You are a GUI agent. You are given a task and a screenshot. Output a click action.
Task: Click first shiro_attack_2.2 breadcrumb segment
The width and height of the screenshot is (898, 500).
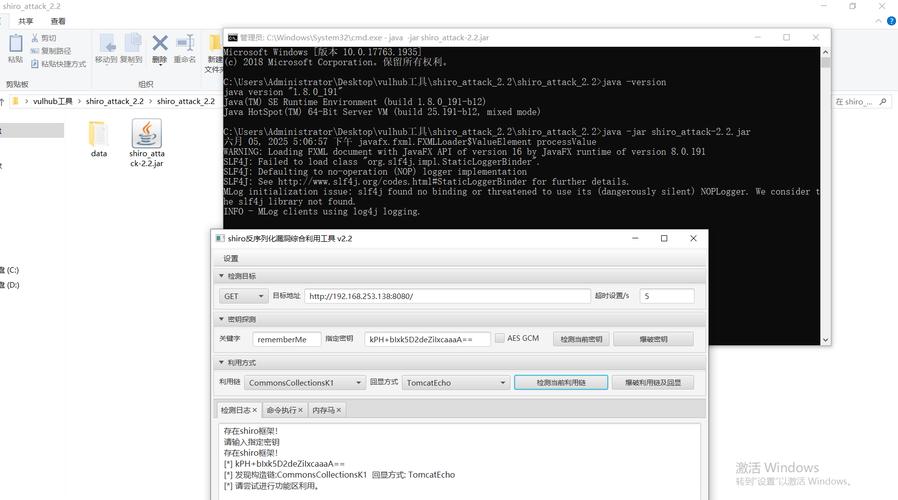pyautogui.click(x=115, y=101)
